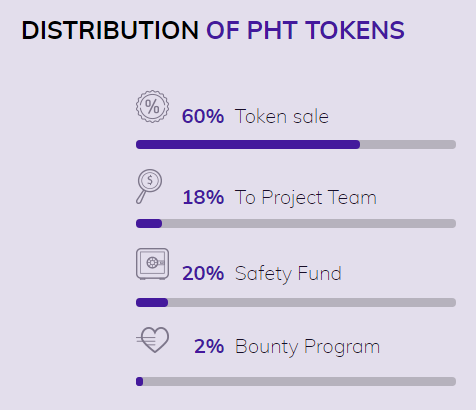
Task: Click the purple fill of Safety Fund bar
Action: coord(152,302)
